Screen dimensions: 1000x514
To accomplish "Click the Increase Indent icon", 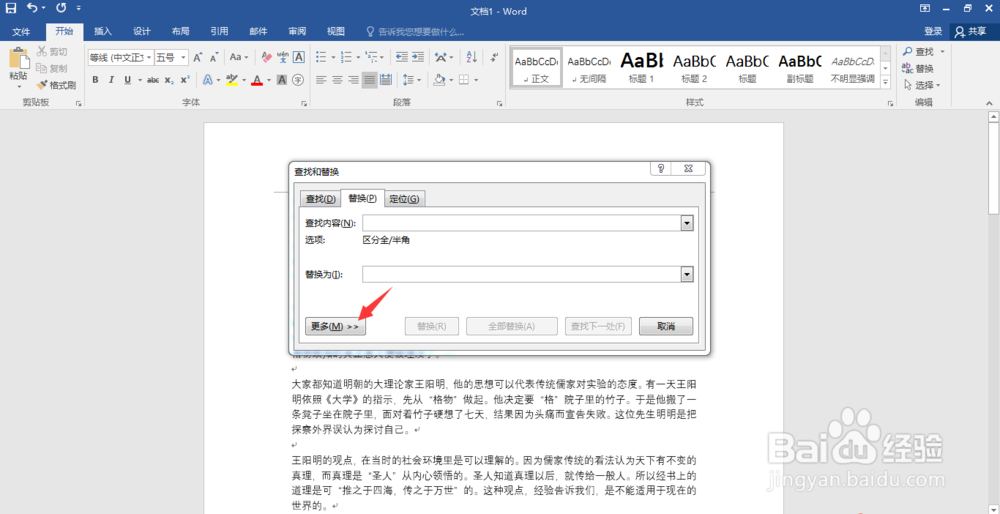I will coord(418,57).
